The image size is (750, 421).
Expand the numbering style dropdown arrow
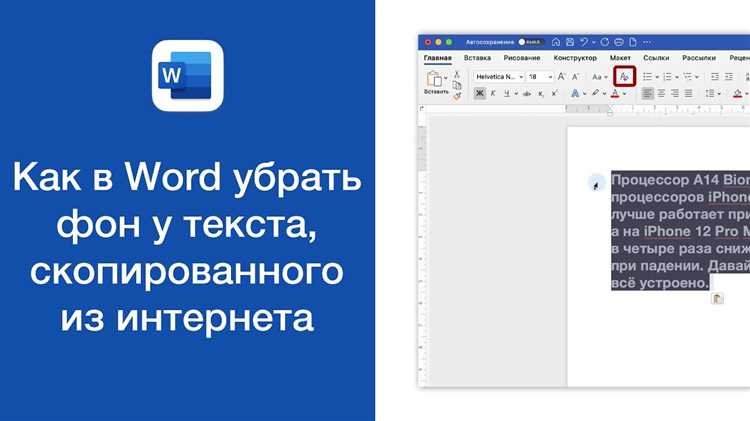tap(677, 77)
